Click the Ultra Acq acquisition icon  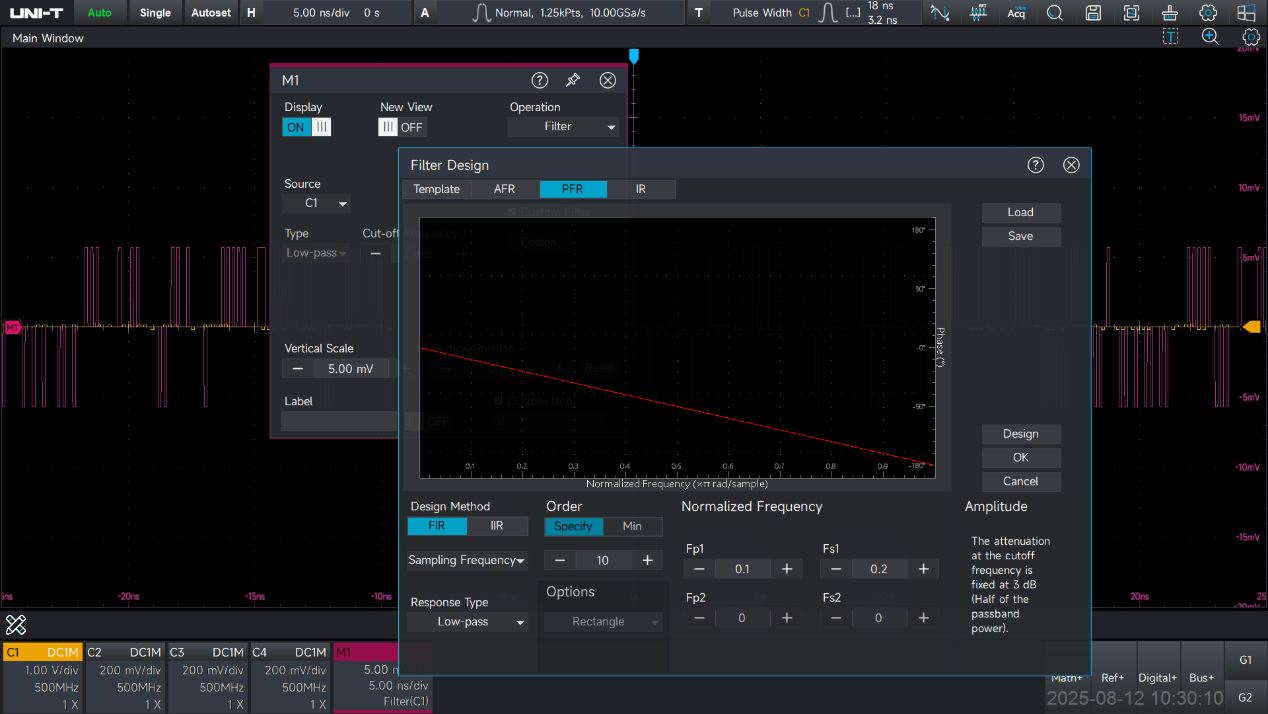pyautogui.click(x=1016, y=13)
